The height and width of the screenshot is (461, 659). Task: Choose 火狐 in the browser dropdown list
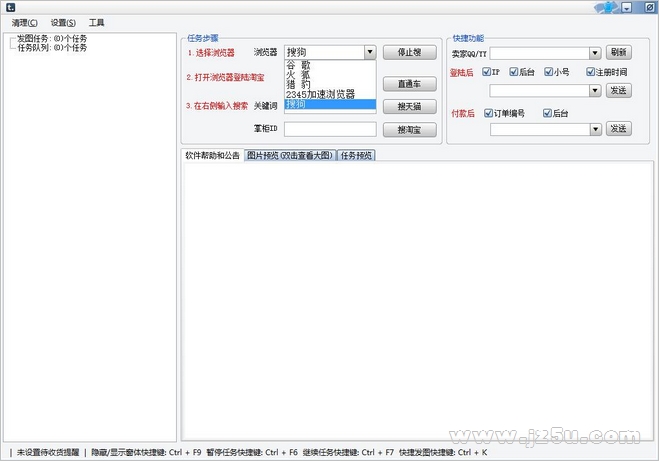click(x=298, y=75)
